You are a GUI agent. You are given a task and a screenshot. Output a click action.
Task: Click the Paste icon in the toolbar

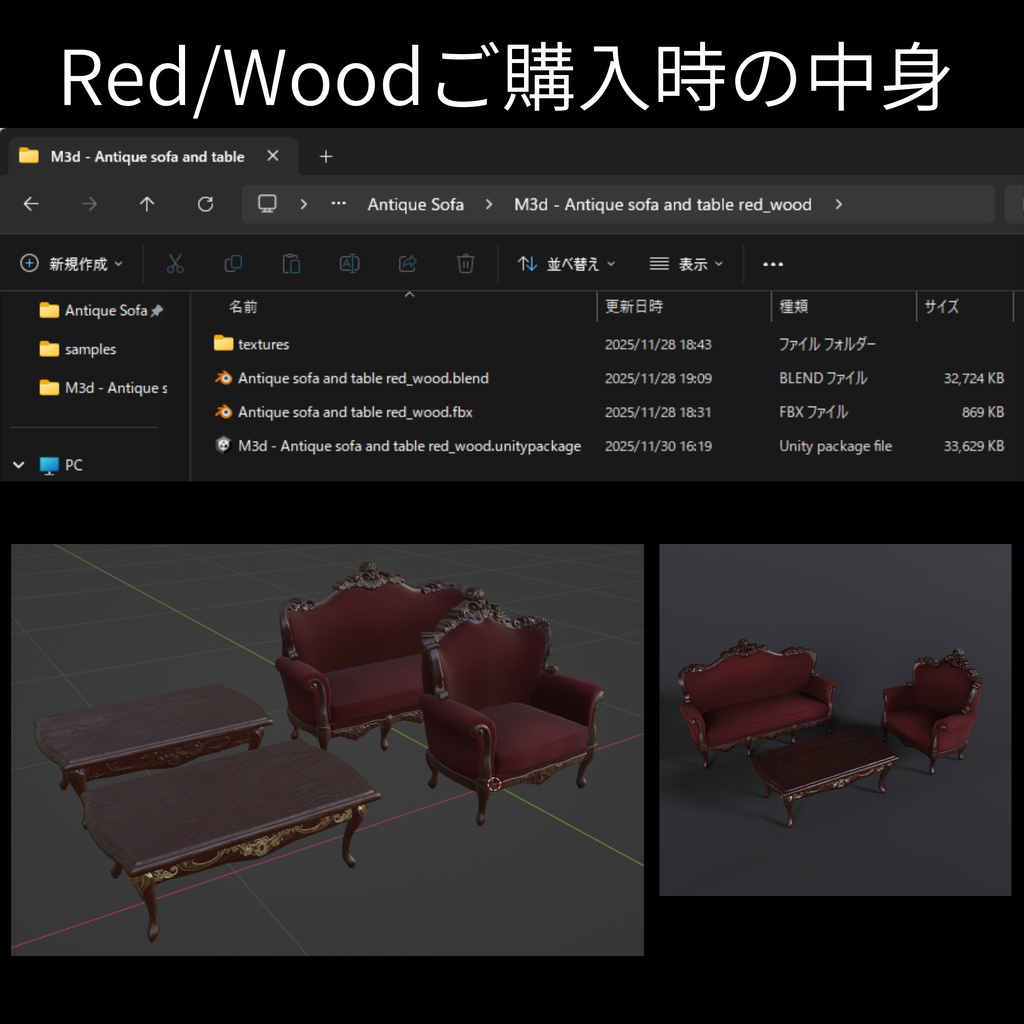pos(291,263)
